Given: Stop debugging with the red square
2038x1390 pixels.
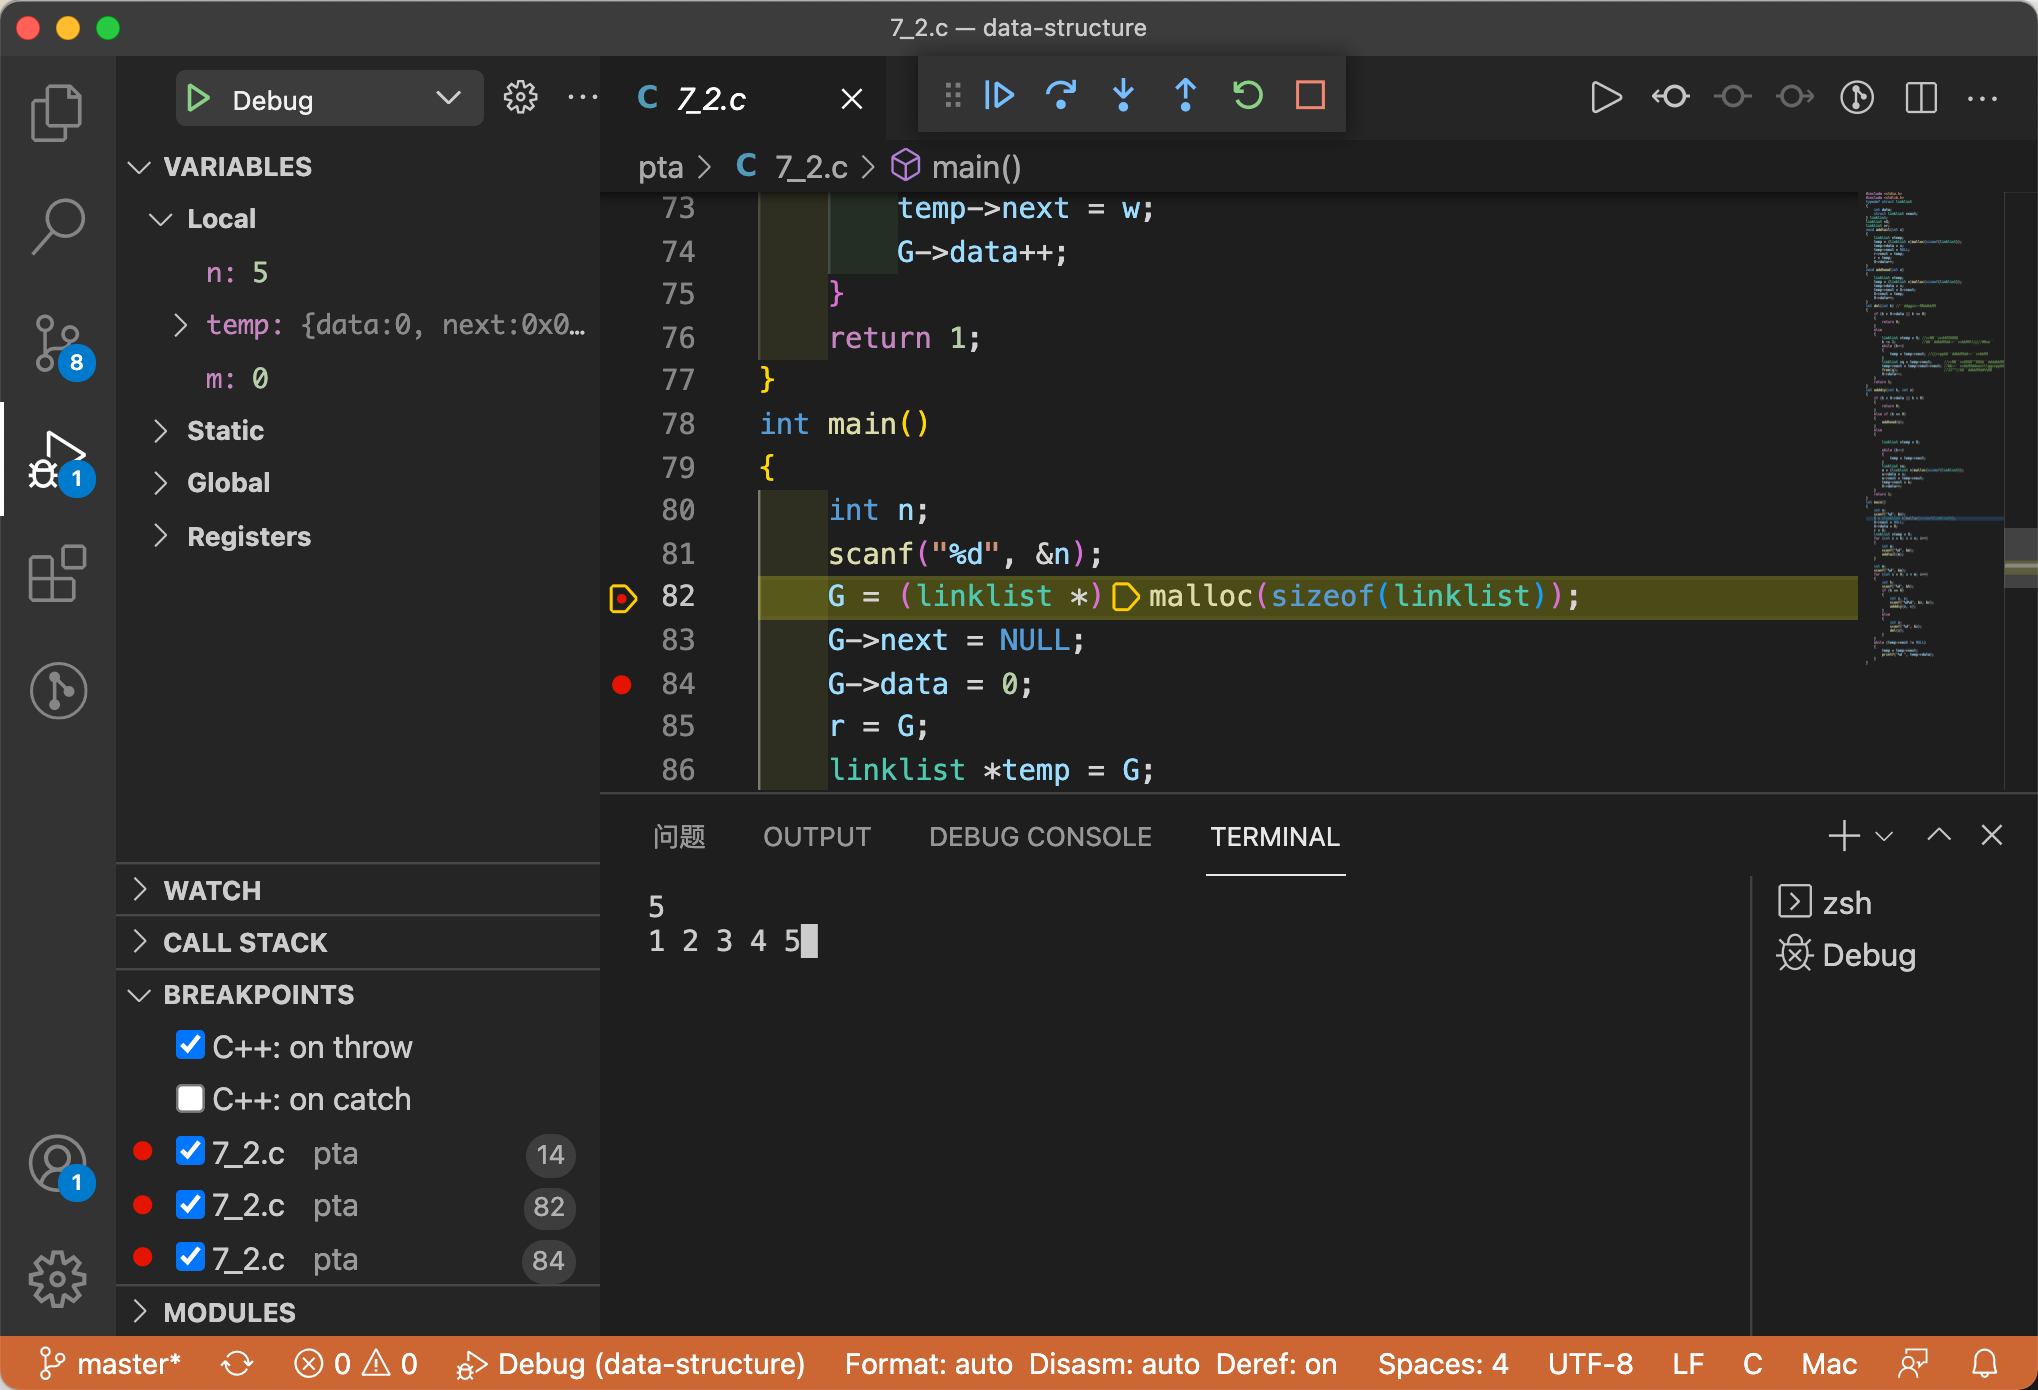Looking at the screenshot, I should click(x=1310, y=96).
